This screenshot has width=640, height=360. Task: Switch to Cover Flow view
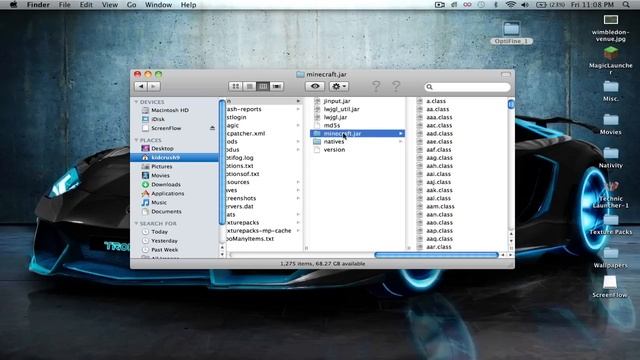point(277,87)
